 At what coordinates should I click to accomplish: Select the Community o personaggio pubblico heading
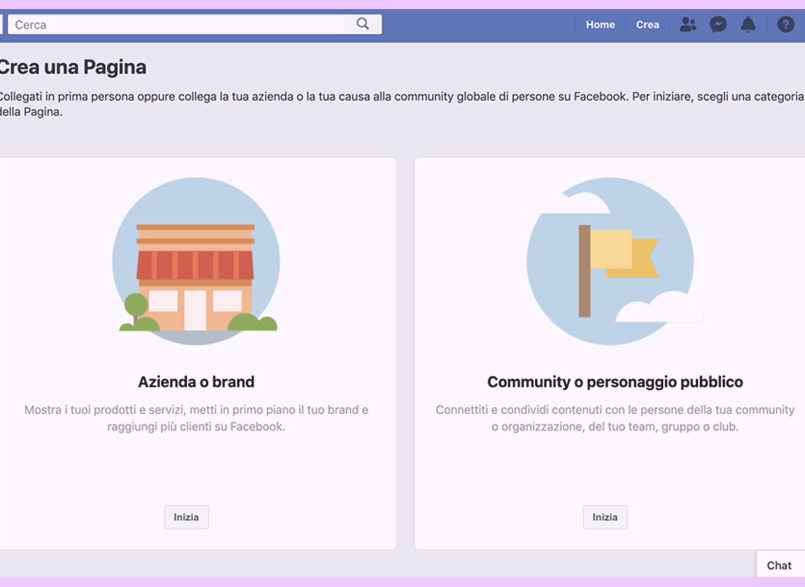click(x=615, y=382)
